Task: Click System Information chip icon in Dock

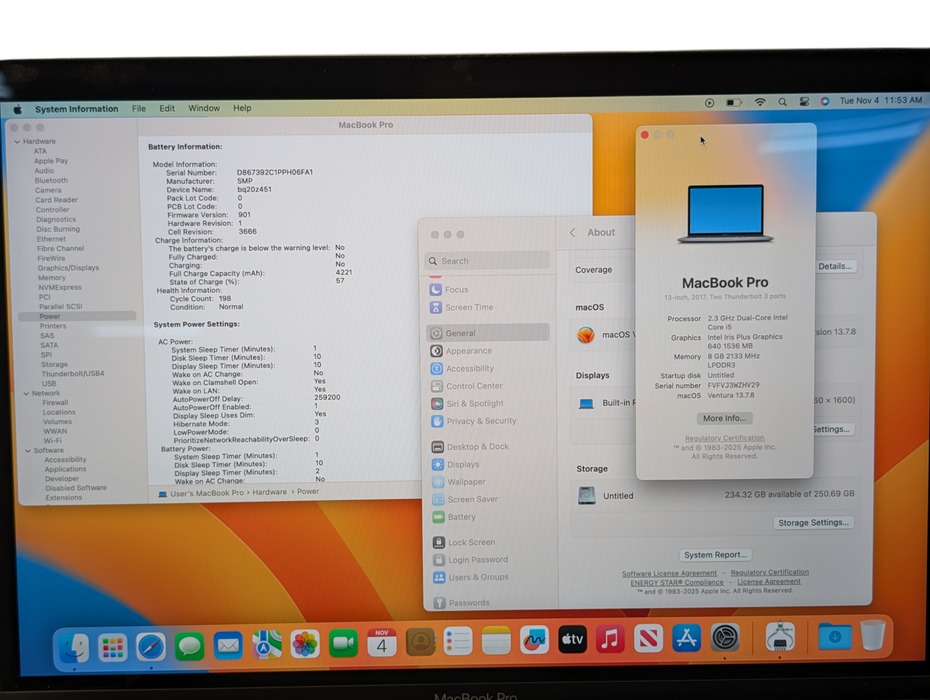Action: click(780, 637)
